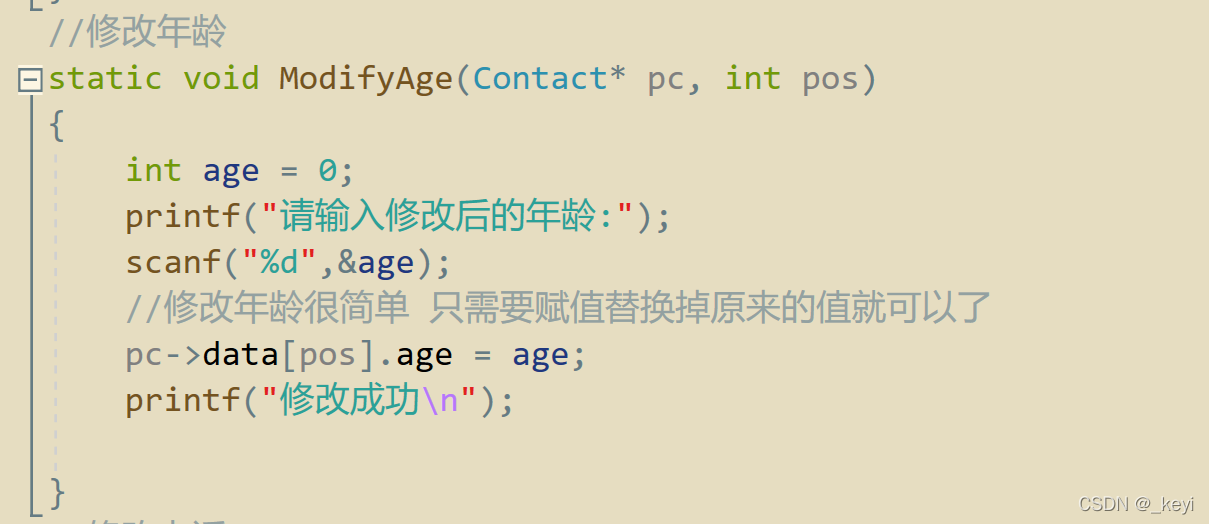The width and height of the screenshot is (1209, 524).
Task: Click the Contact* type in the parameters
Action: click(549, 77)
